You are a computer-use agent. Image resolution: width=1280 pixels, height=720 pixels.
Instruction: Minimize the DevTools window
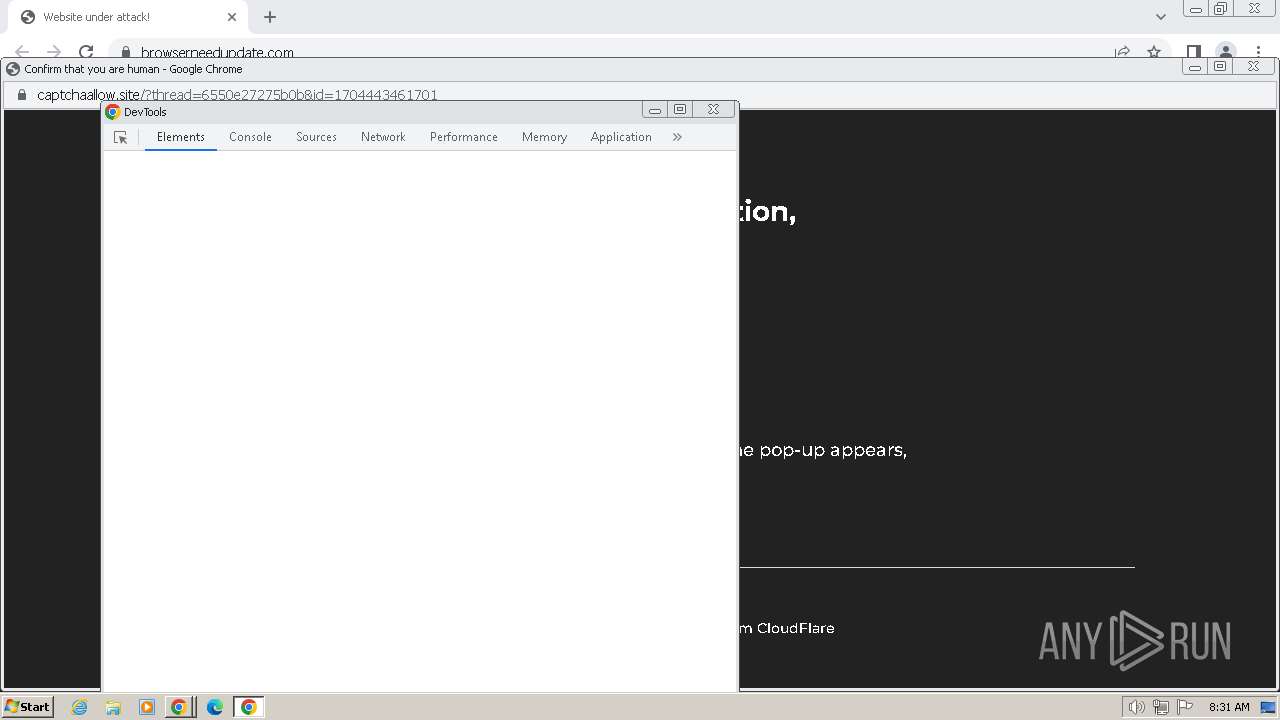[x=655, y=110]
